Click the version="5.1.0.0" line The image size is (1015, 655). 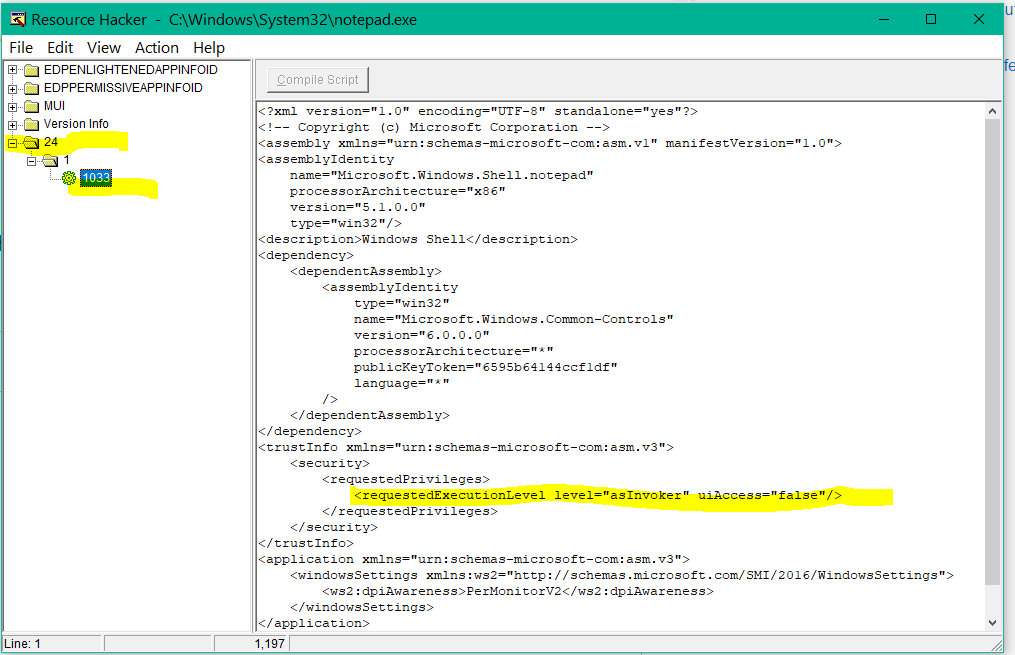357,208
